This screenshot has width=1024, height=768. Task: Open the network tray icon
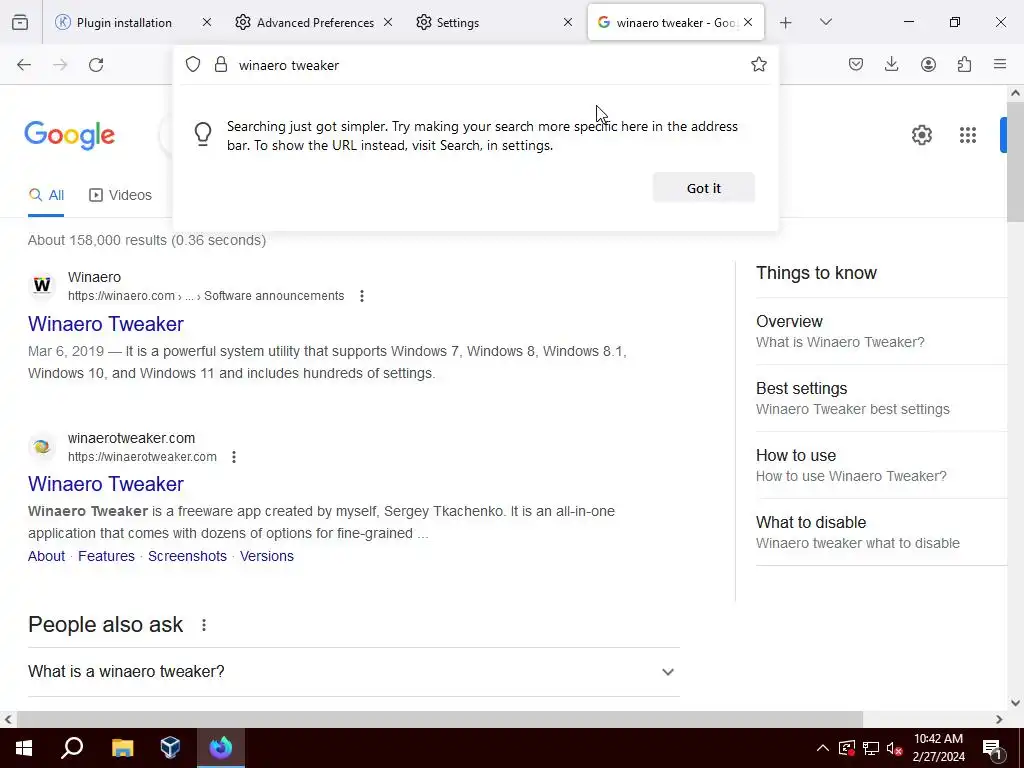[x=871, y=748]
